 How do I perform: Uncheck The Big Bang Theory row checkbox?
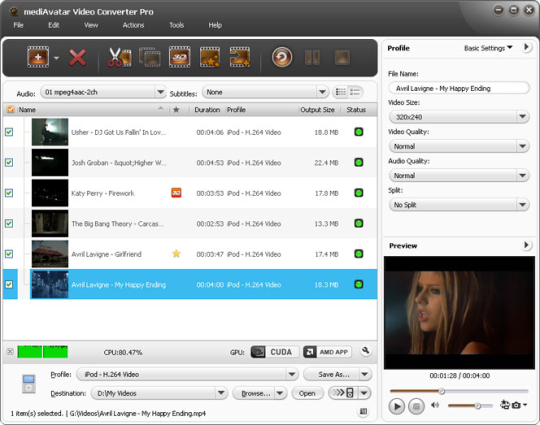[9, 223]
